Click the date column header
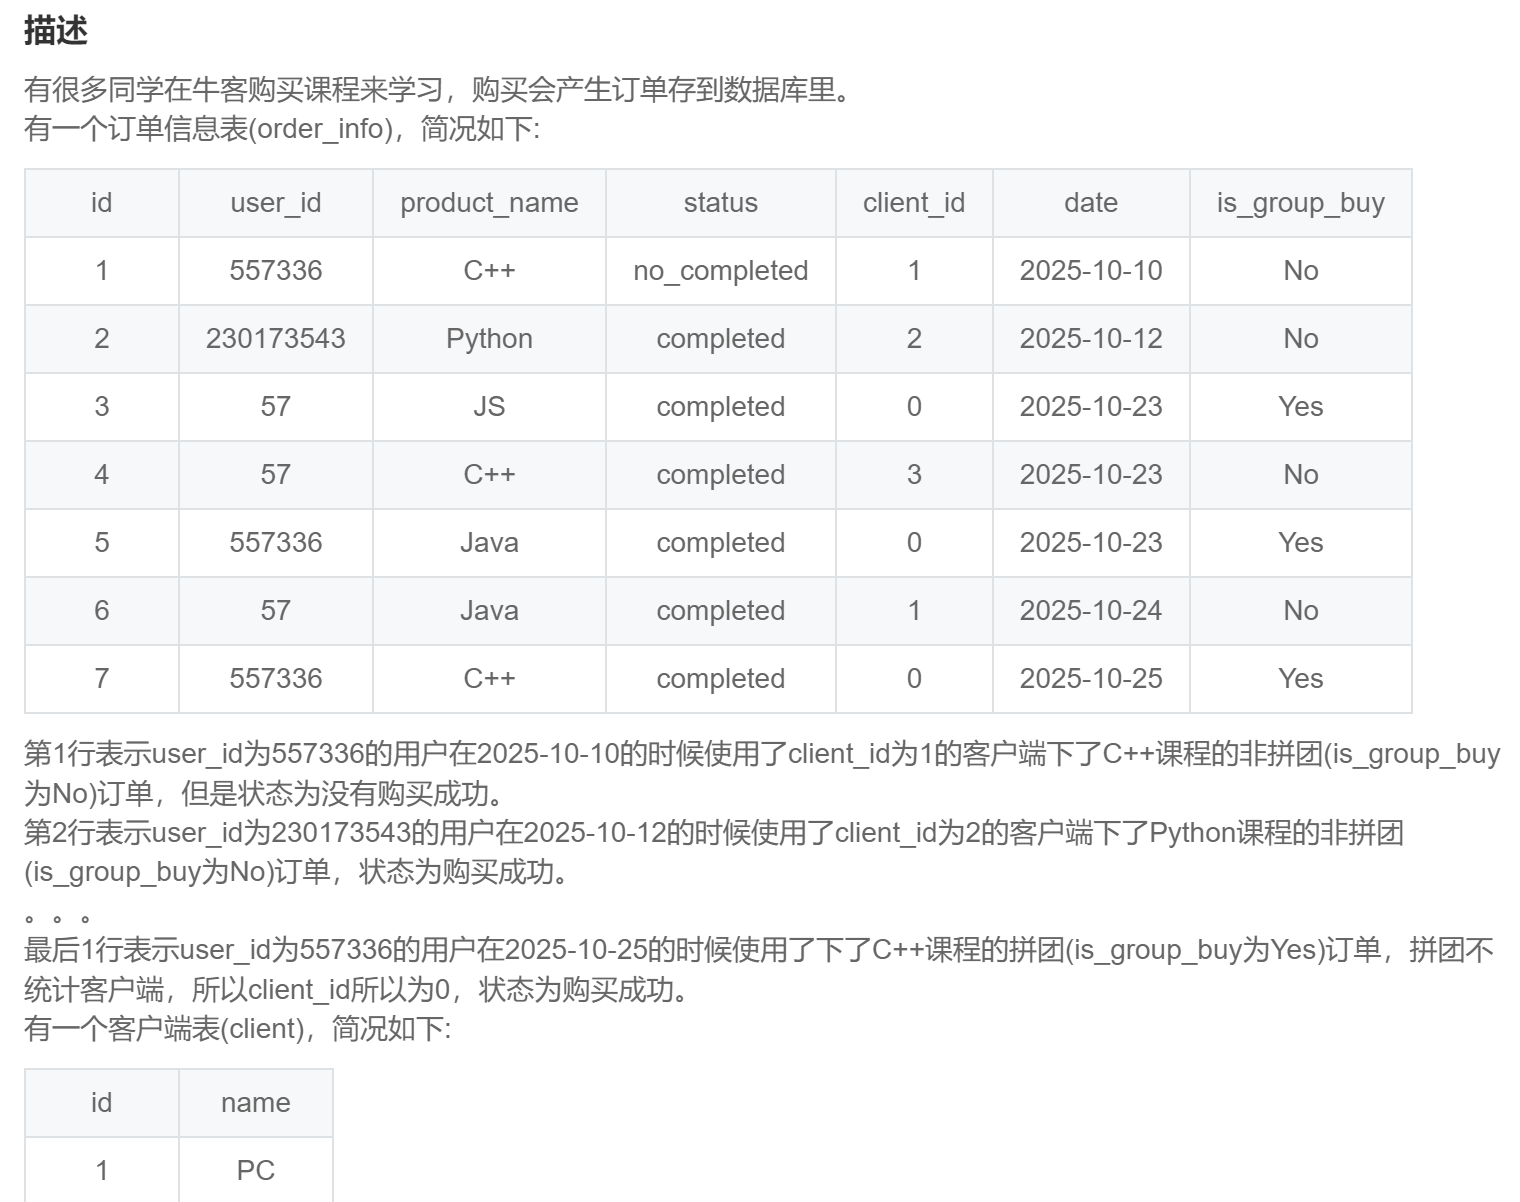This screenshot has height=1202, width=1520. (1091, 203)
